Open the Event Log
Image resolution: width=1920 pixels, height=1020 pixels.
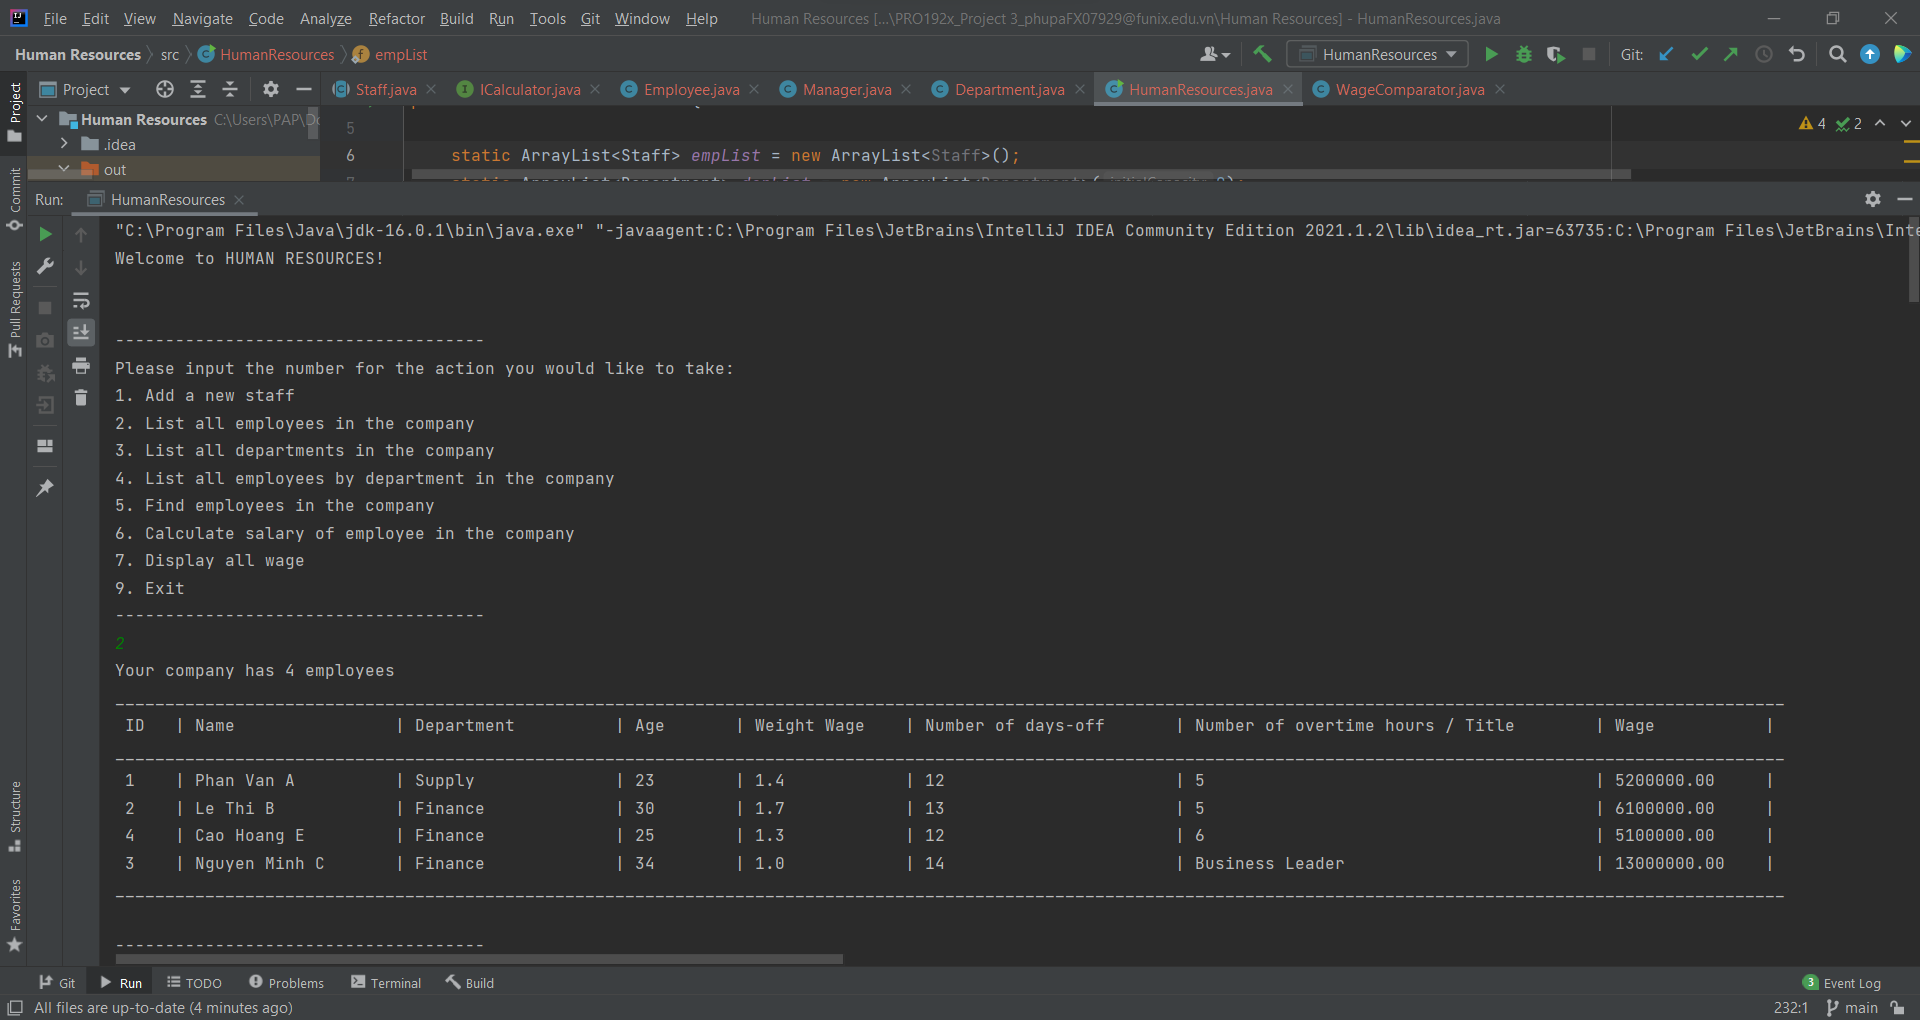pos(1842,983)
